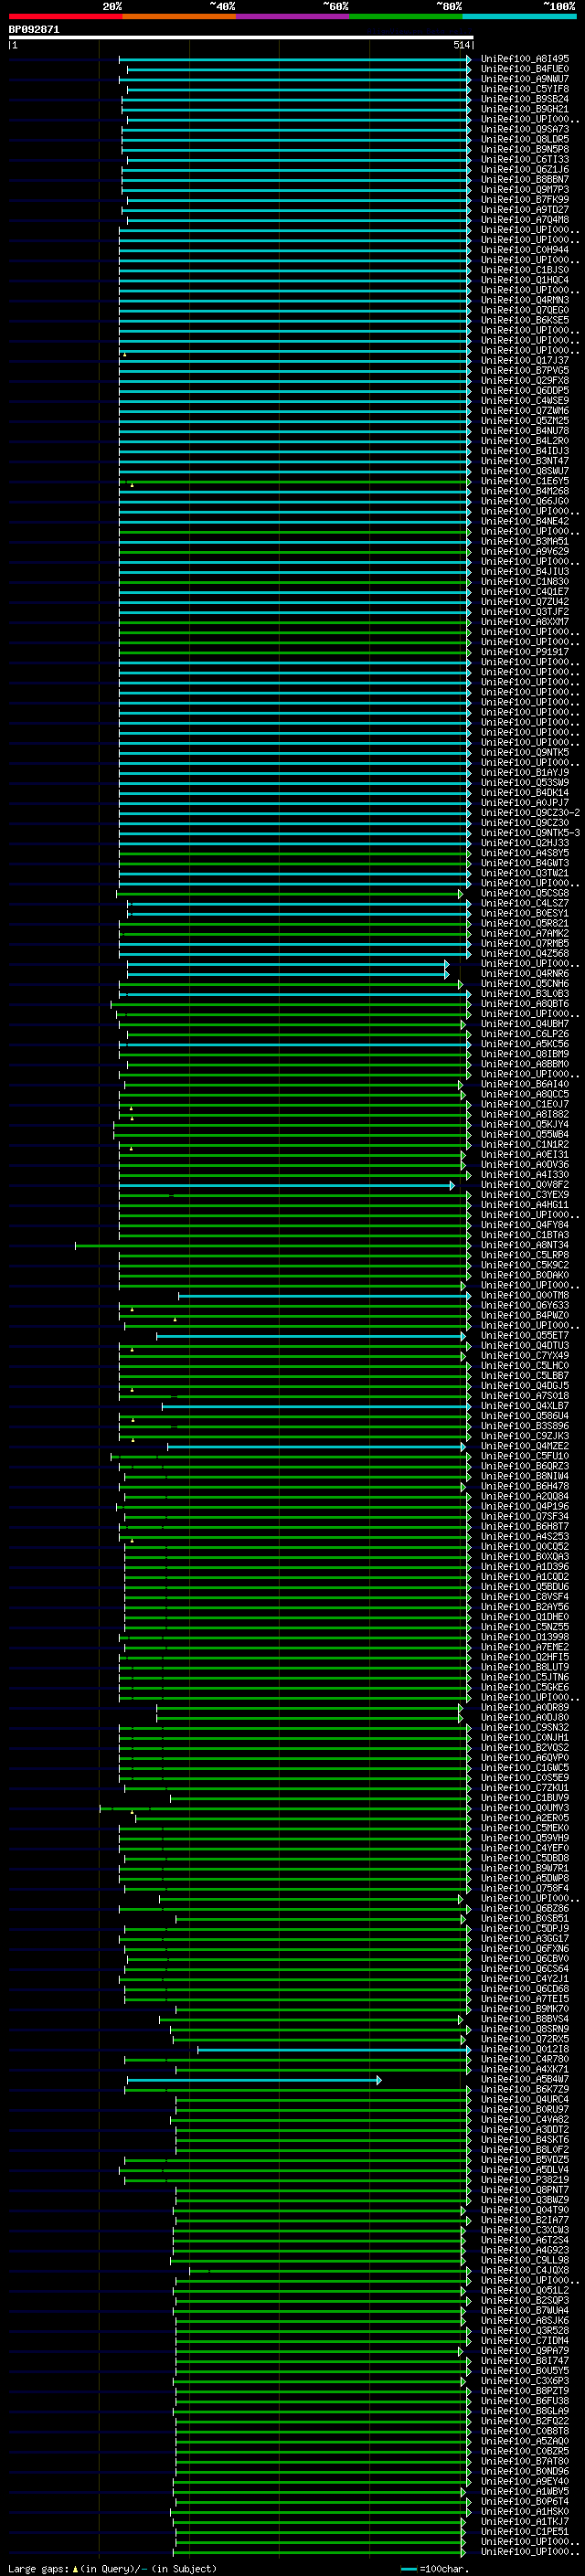Select the UniRef100_A1HSK0 label
The image size is (585, 2576).
tap(525, 2512)
